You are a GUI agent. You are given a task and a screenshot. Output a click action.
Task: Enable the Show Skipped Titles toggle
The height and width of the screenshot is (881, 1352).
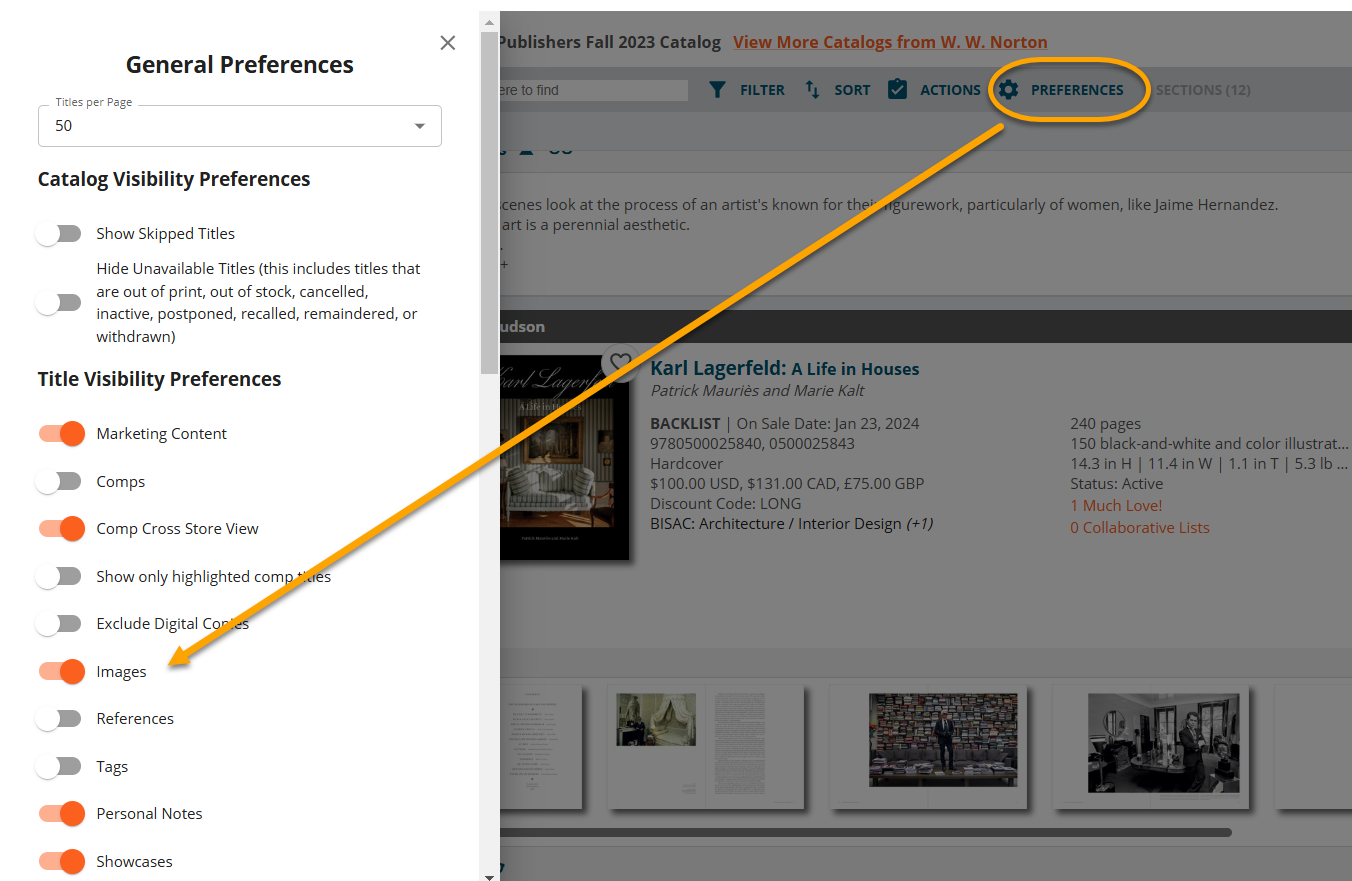pyautogui.click(x=59, y=234)
